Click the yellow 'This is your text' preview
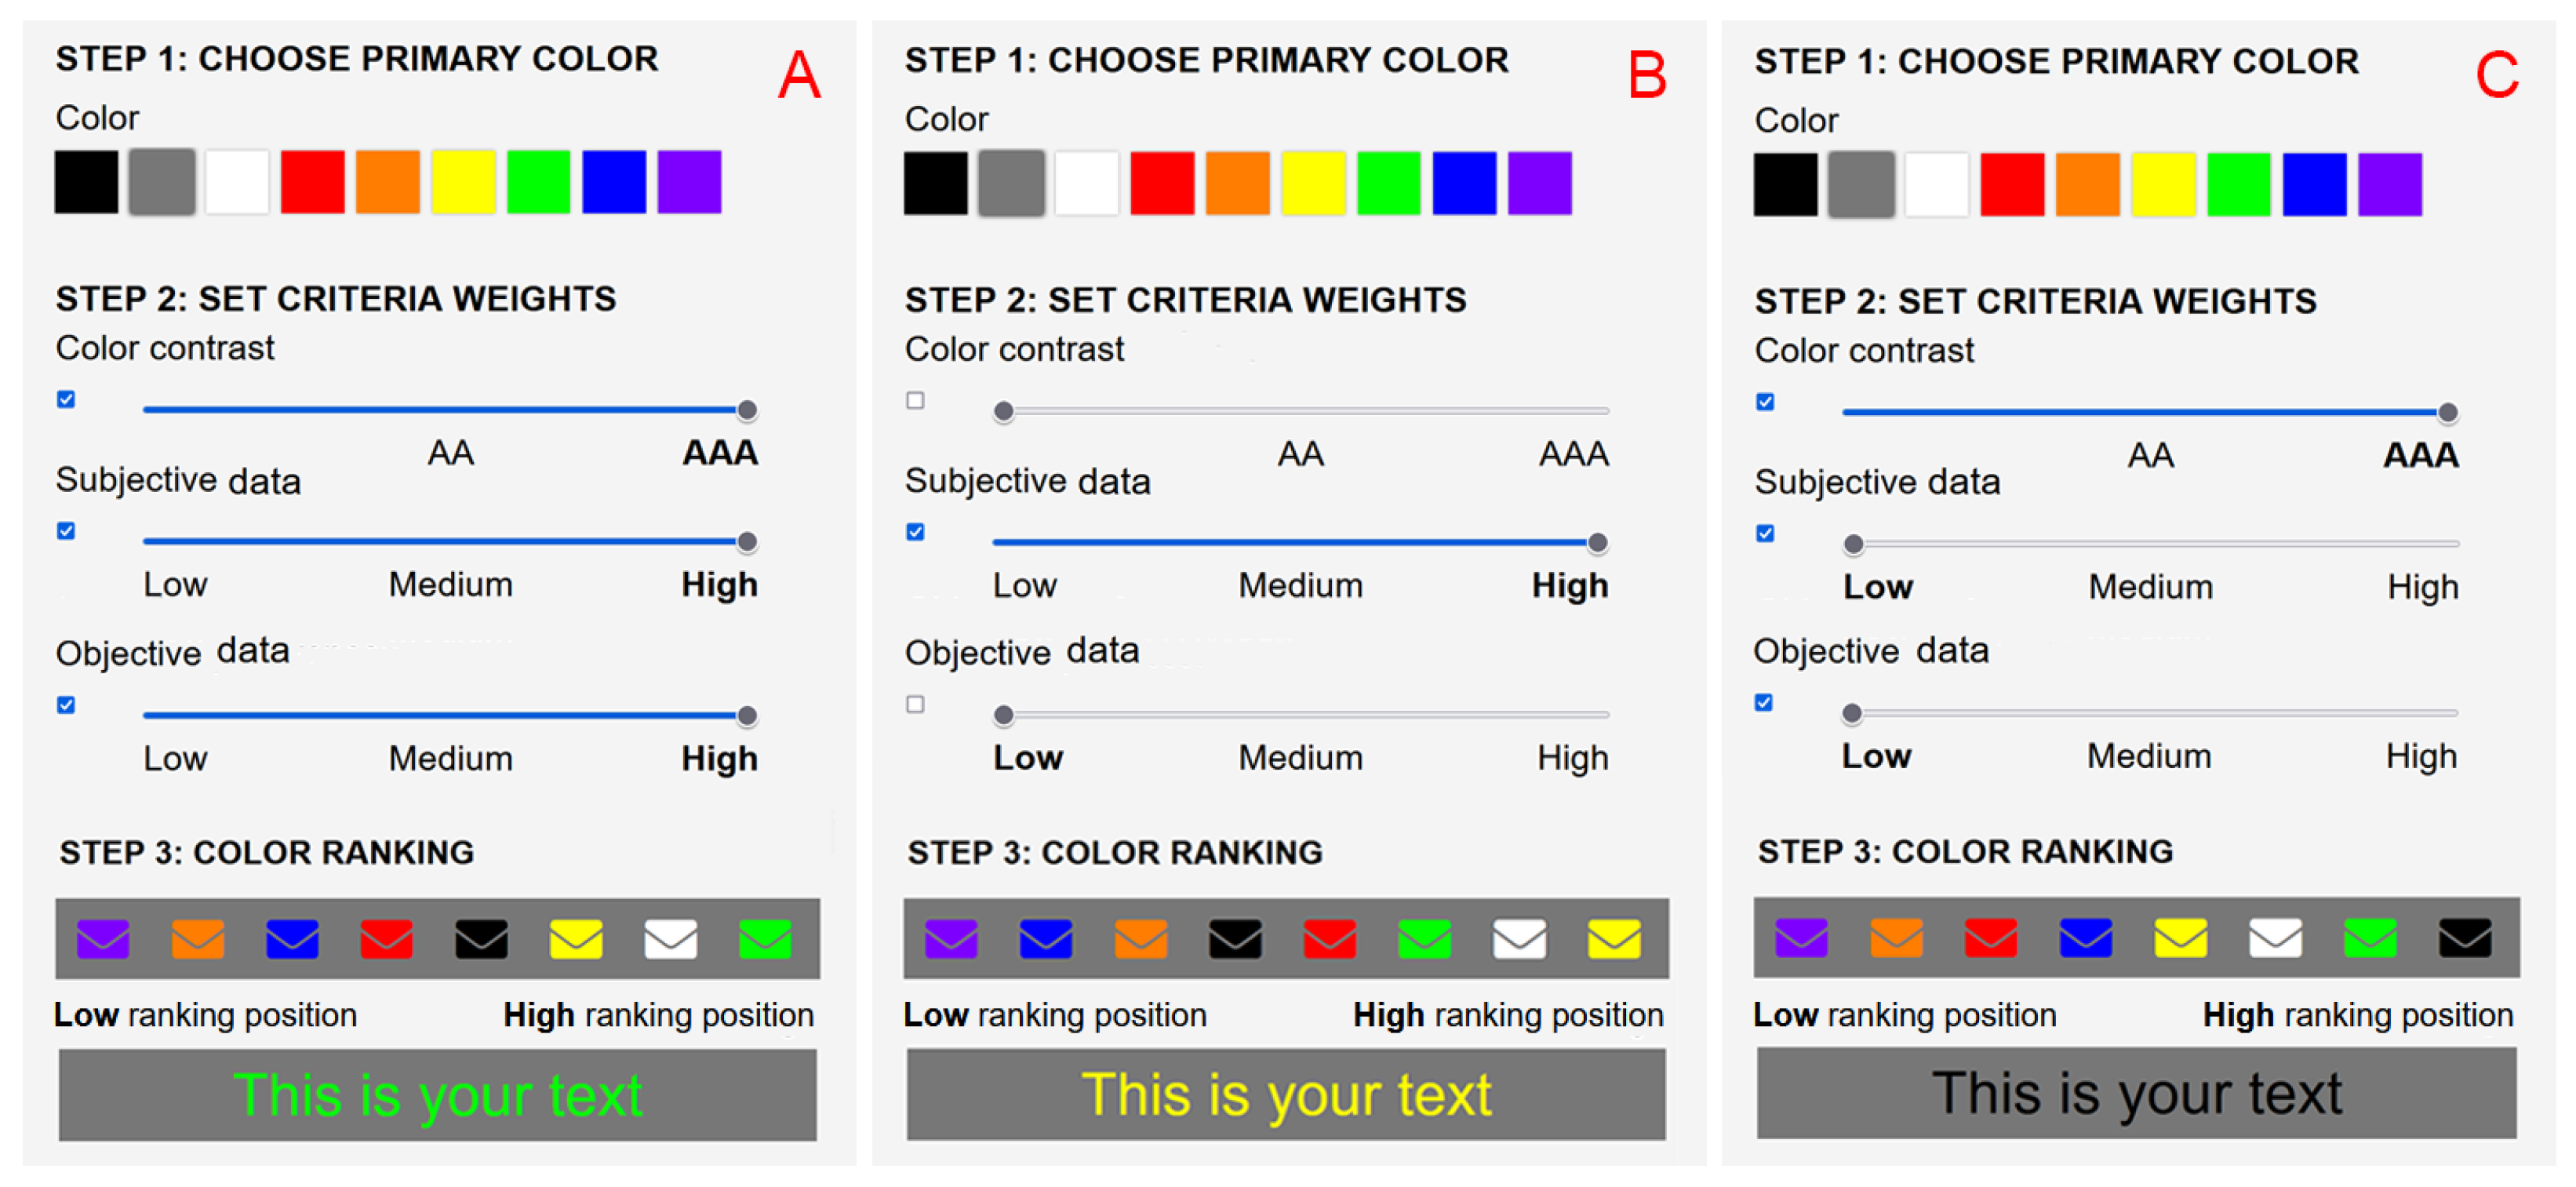The width and height of the screenshot is (2576, 1187). tap(1286, 1094)
